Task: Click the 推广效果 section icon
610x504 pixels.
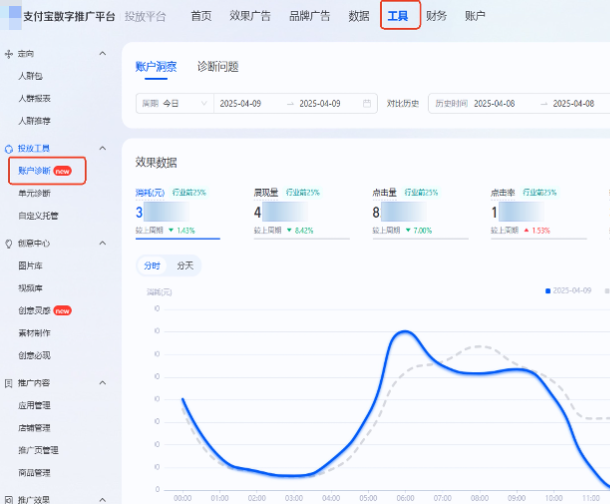Action: pos(9,500)
